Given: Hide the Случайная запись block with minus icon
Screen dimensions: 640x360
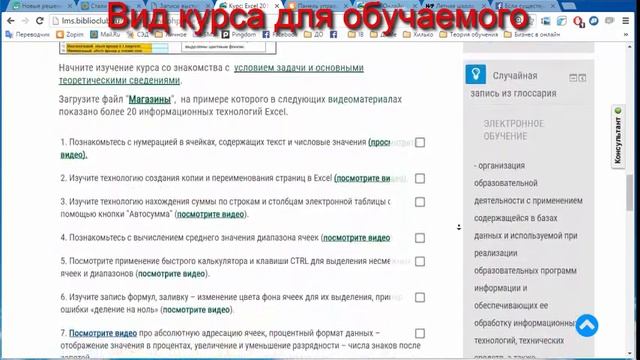Looking at the screenshot, I should tap(573, 78).
